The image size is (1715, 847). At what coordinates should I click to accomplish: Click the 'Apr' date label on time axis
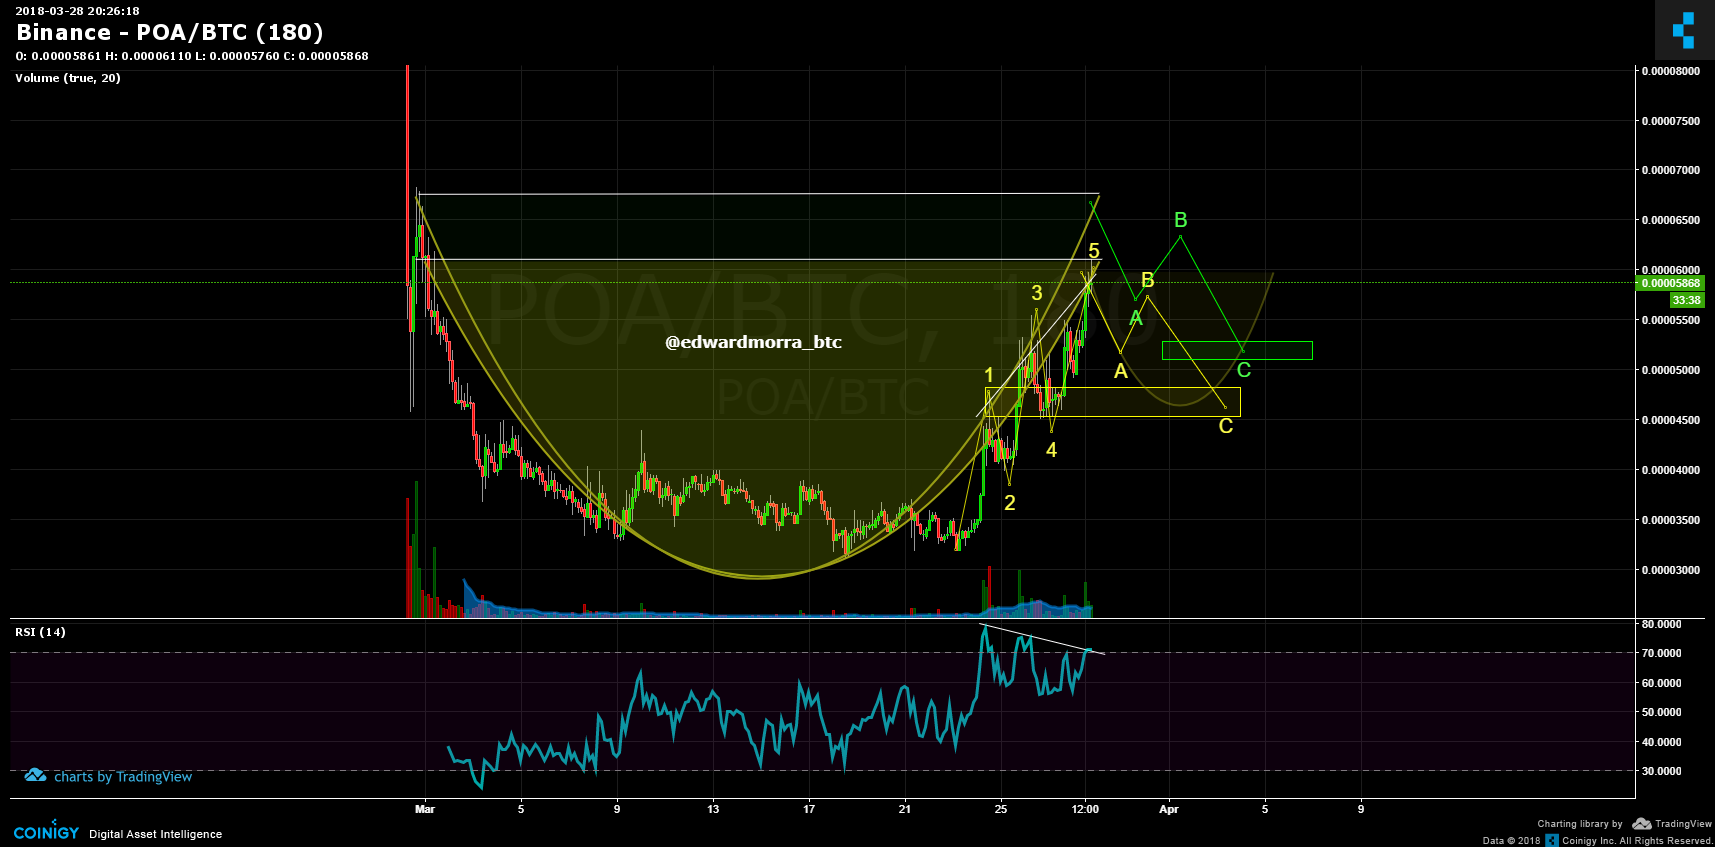click(x=1168, y=809)
